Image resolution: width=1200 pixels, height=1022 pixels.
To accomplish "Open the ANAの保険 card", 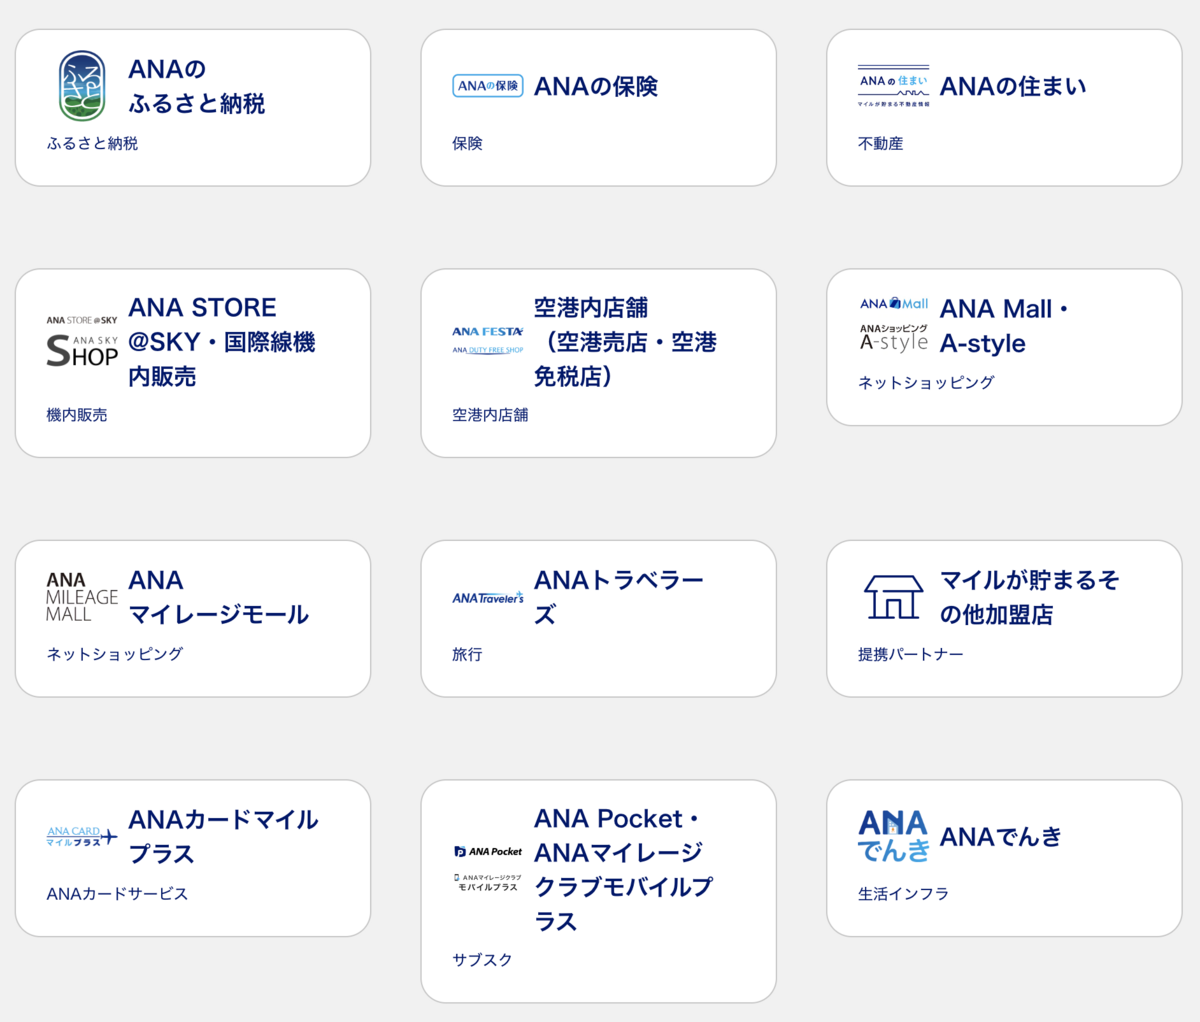I will 598,107.
